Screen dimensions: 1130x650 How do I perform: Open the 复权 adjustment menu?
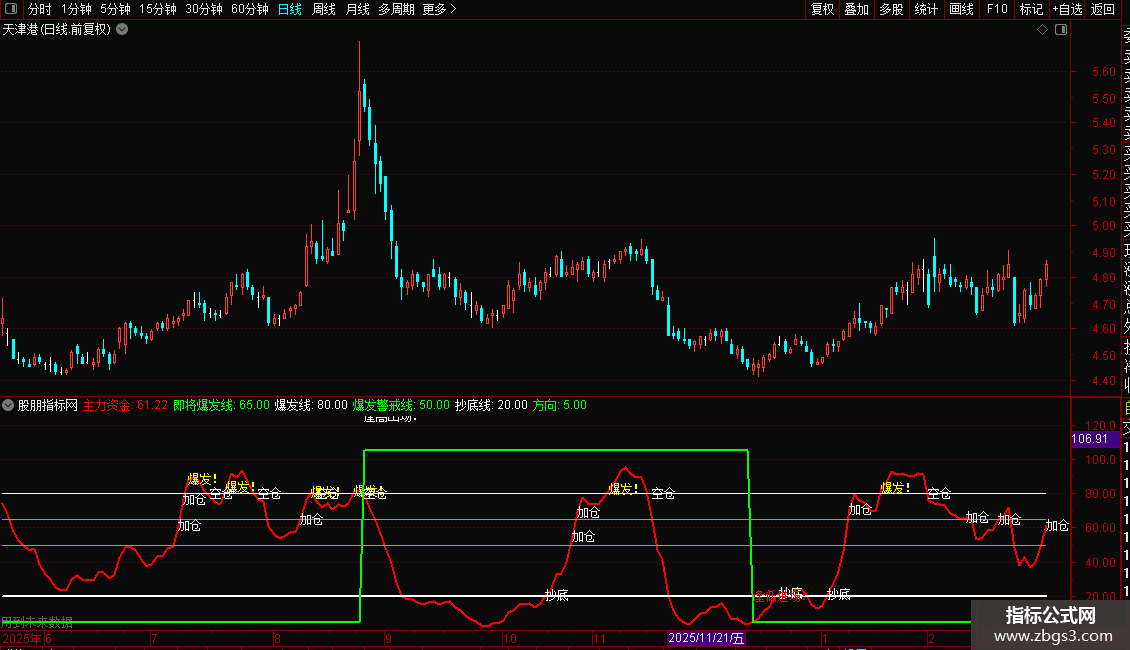pos(822,9)
